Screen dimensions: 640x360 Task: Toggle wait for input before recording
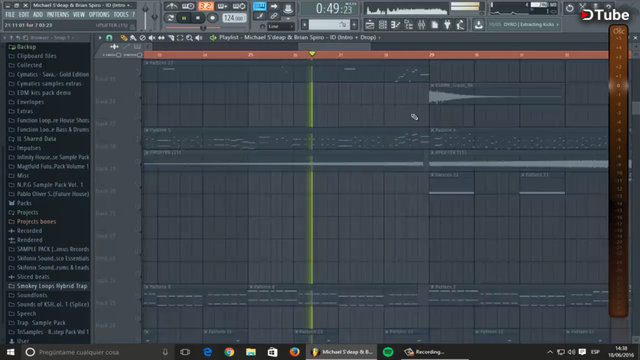(188, 6)
